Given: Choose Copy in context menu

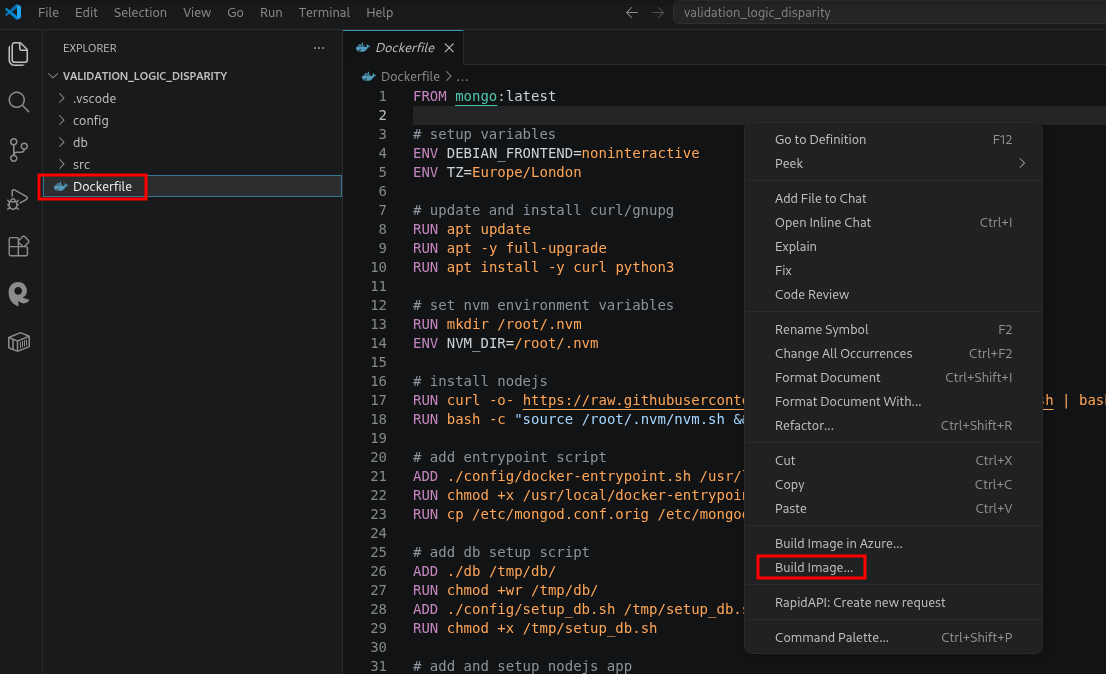Looking at the screenshot, I should tap(893, 485).
